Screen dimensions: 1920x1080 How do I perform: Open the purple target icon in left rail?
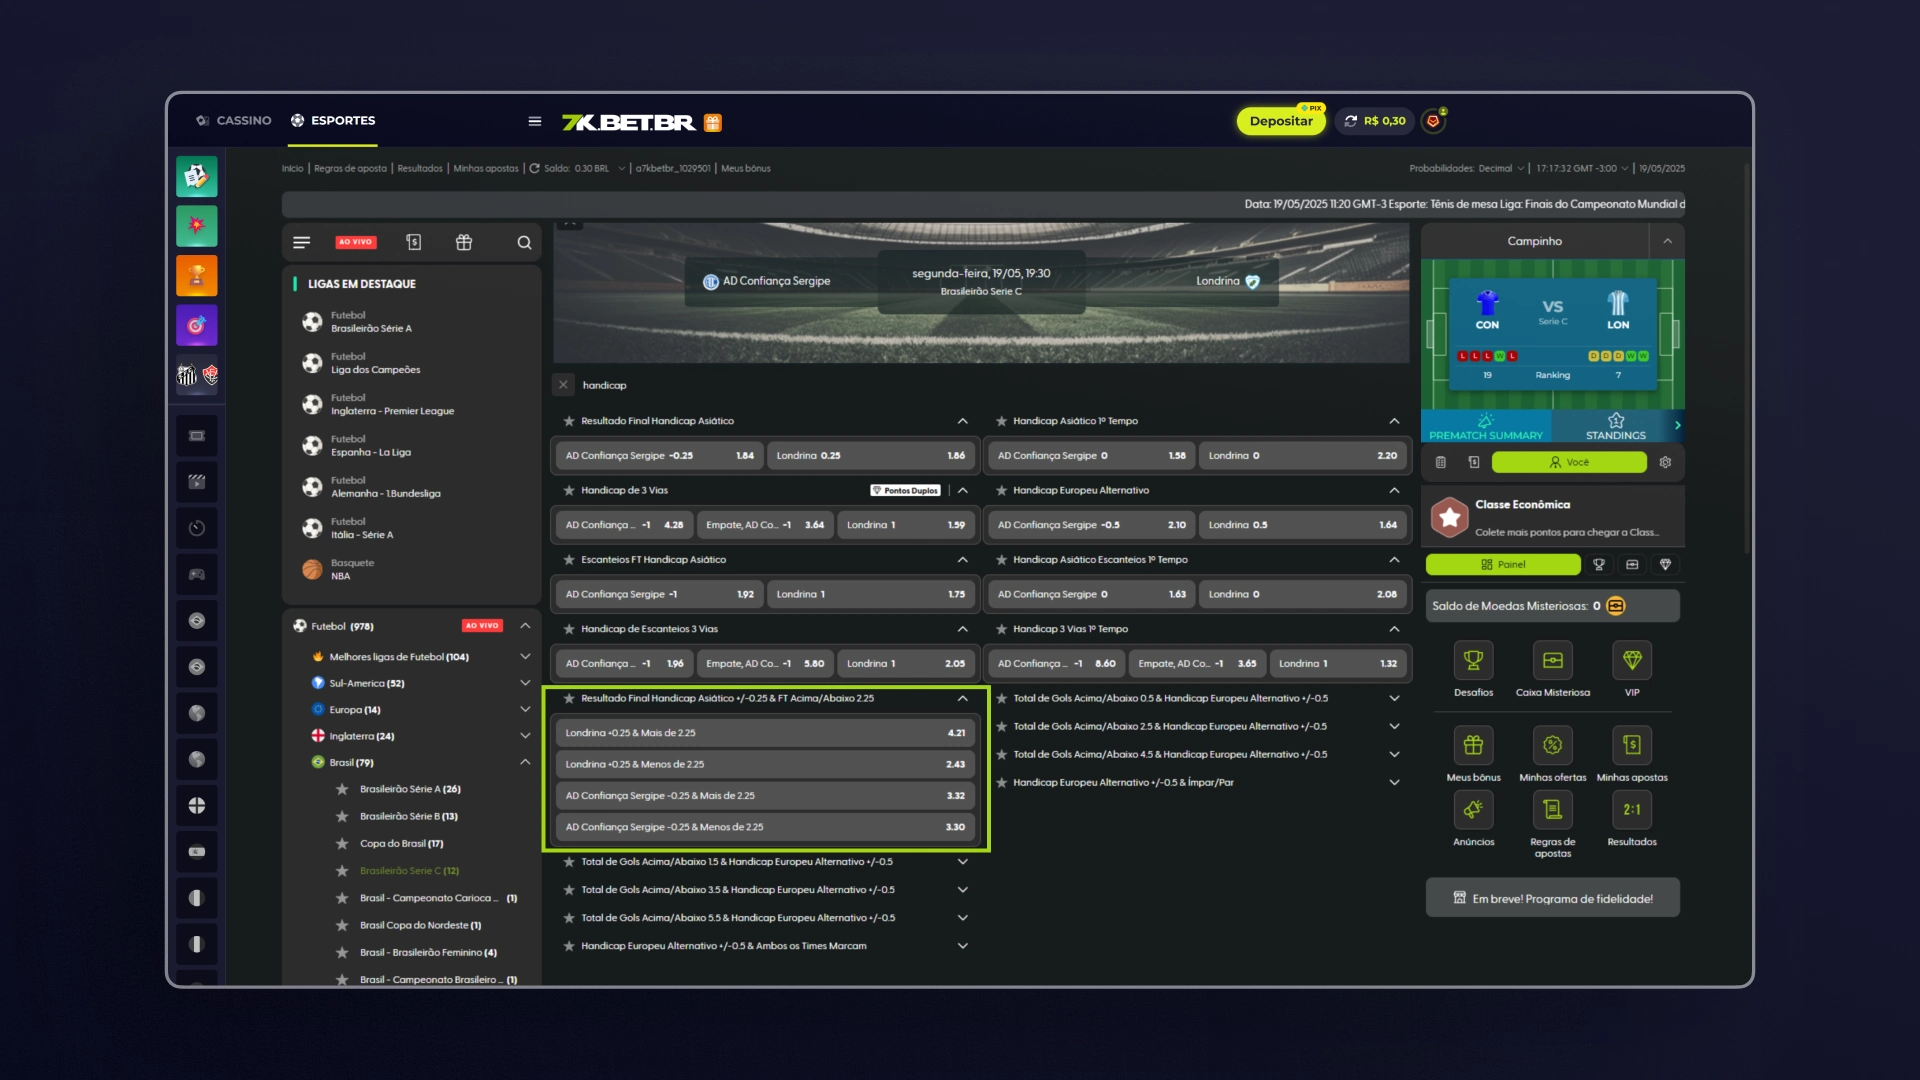[x=197, y=325]
